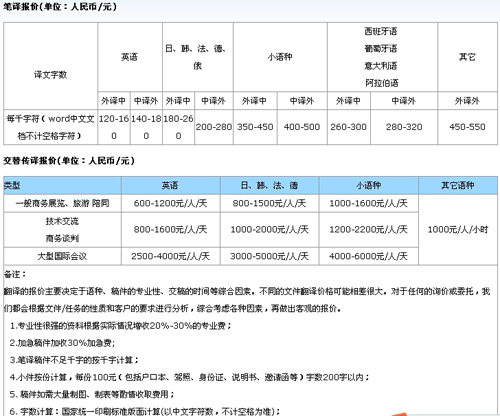Click the 400-500 price cell
Viewport: 500px width, 416px height.
(x=302, y=127)
